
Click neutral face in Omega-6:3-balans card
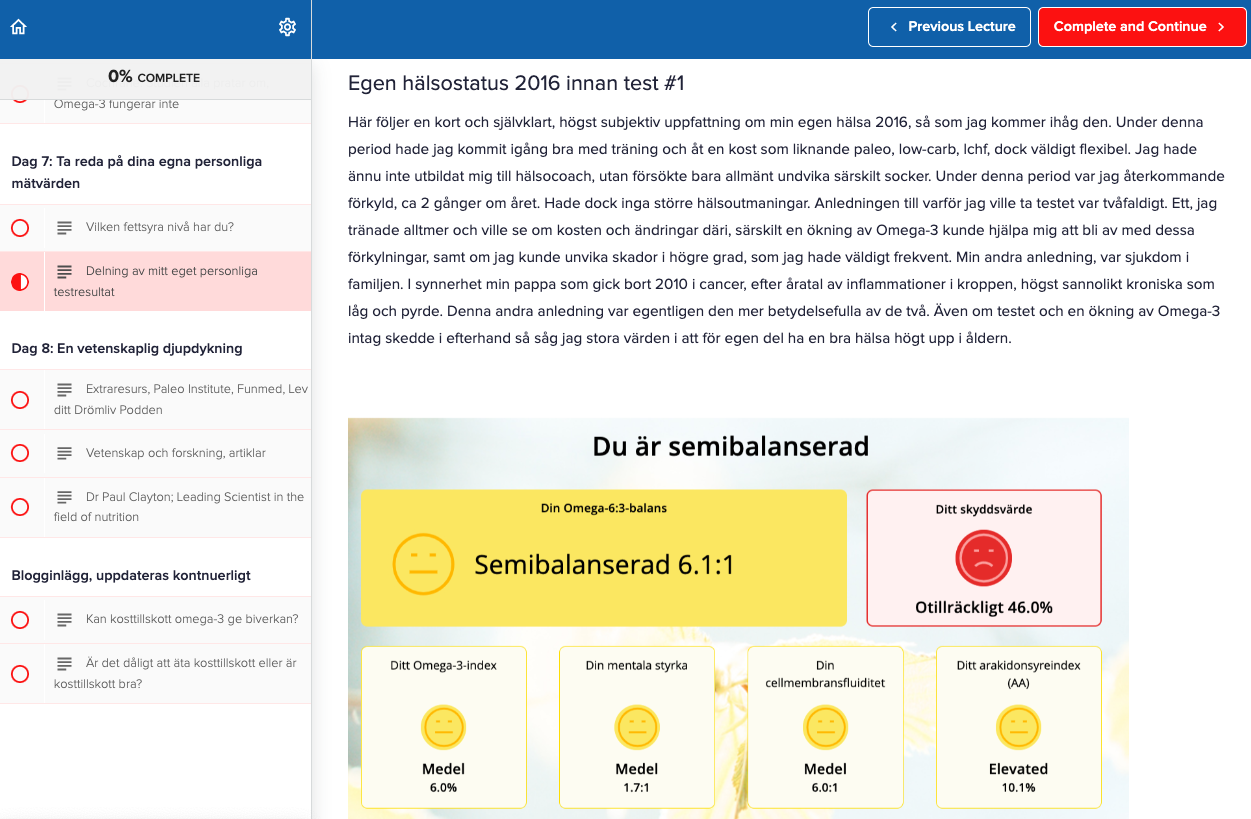(424, 565)
